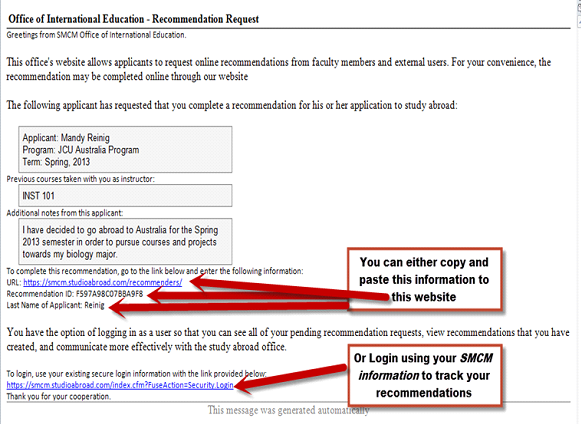Click the 'Term: Spring, 2013' line
This screenshot has height=424, width=581.
click(56, 162)
